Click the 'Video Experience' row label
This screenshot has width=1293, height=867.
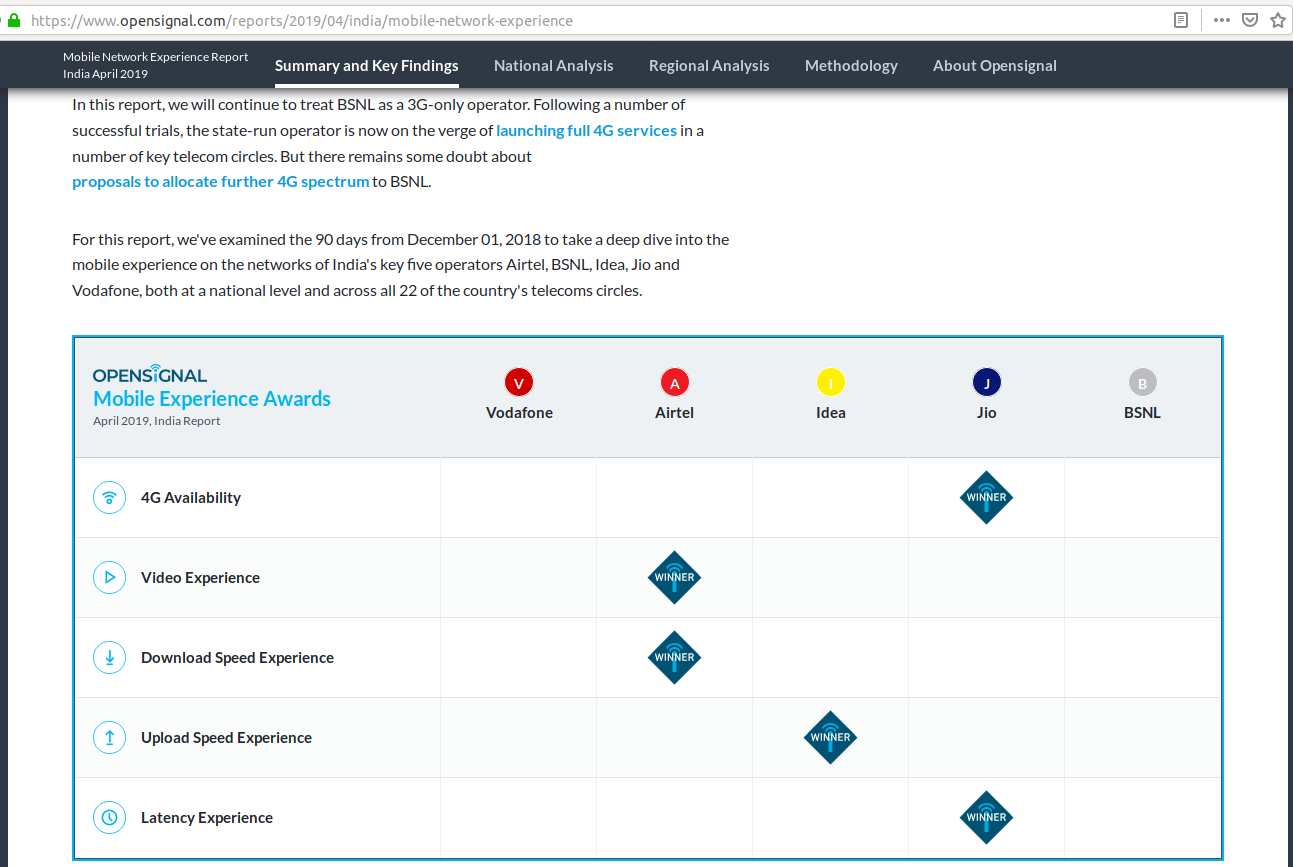(200, 578)
